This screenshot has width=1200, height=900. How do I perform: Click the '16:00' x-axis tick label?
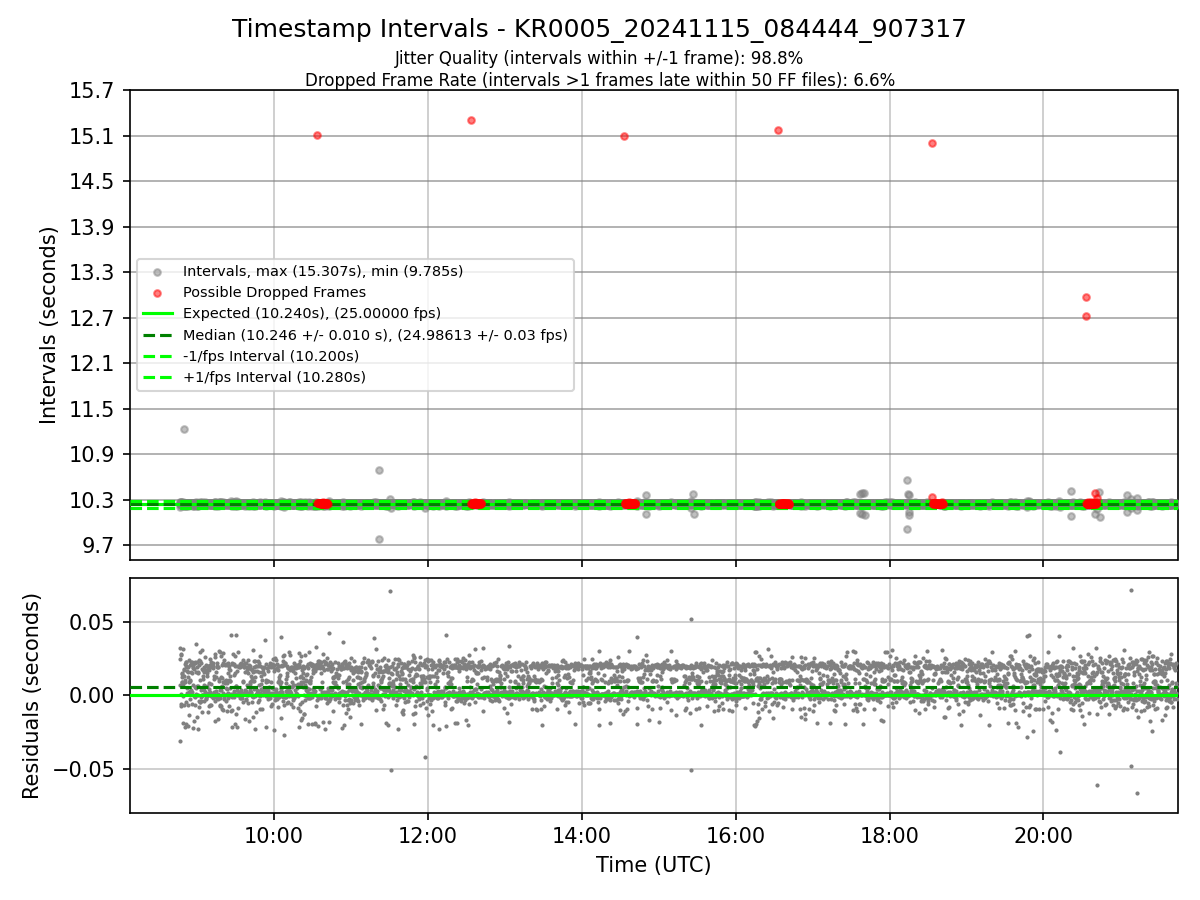(736, 836)
